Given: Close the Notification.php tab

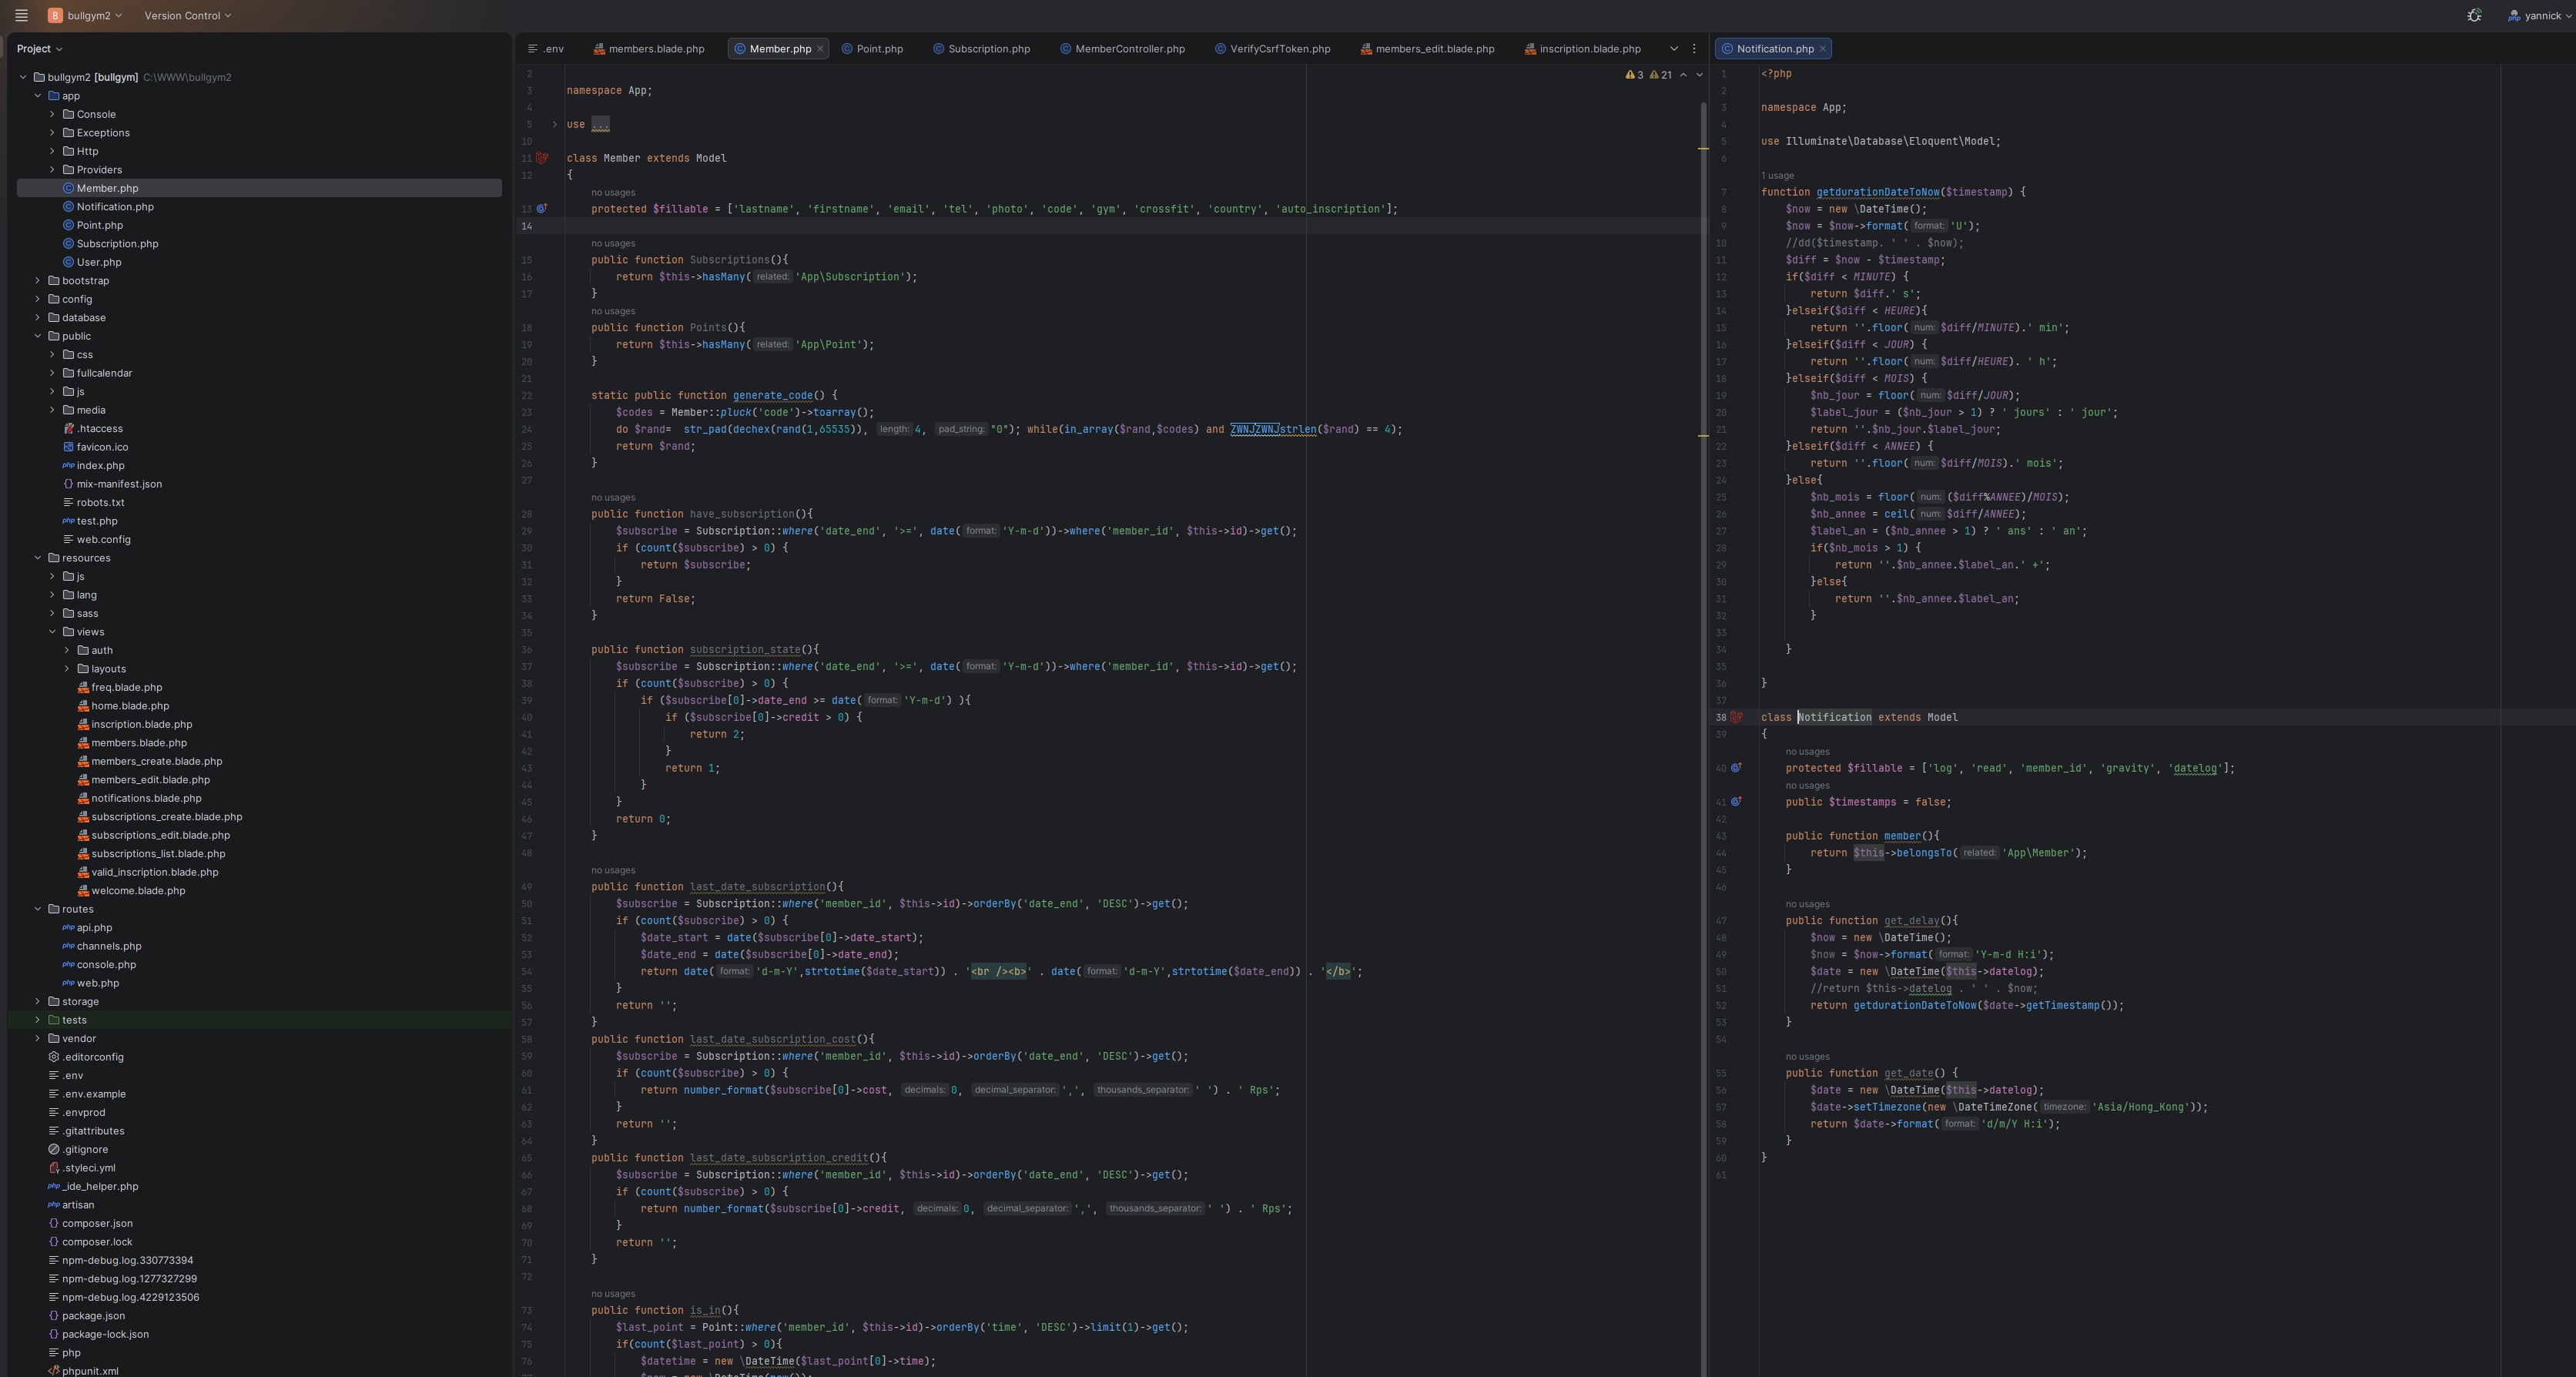Looking at the screenshot, I should click(1823, 48).
